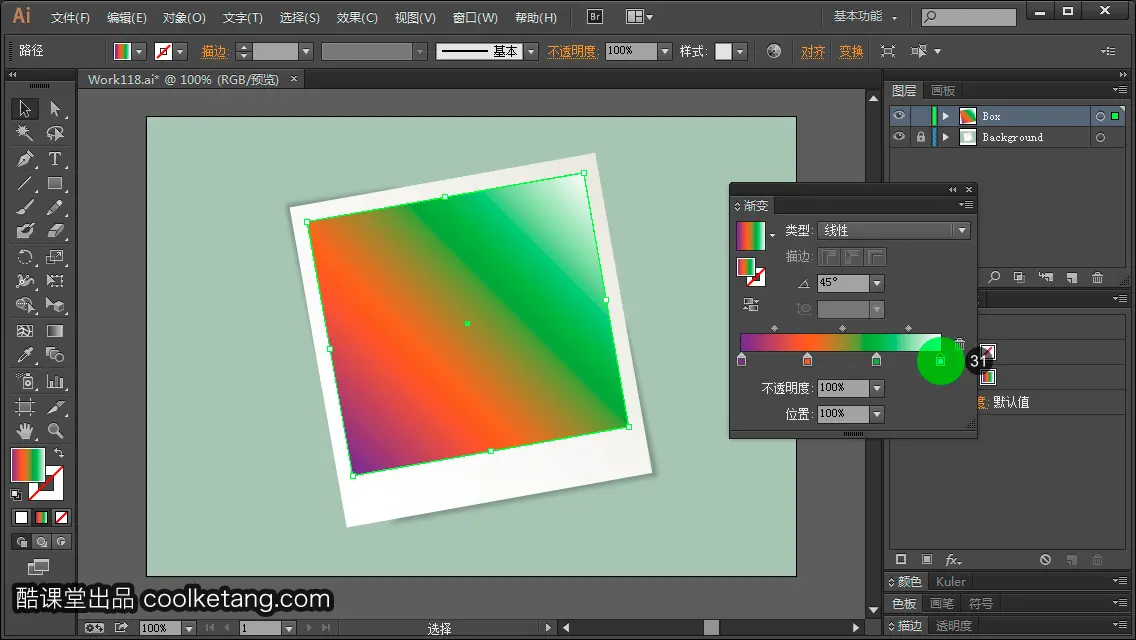Viewport: 1136px width, 640px height.
Task: Delete the selected gradient stop trash icon
Action: pyautogui.click(x=959, y=344)
